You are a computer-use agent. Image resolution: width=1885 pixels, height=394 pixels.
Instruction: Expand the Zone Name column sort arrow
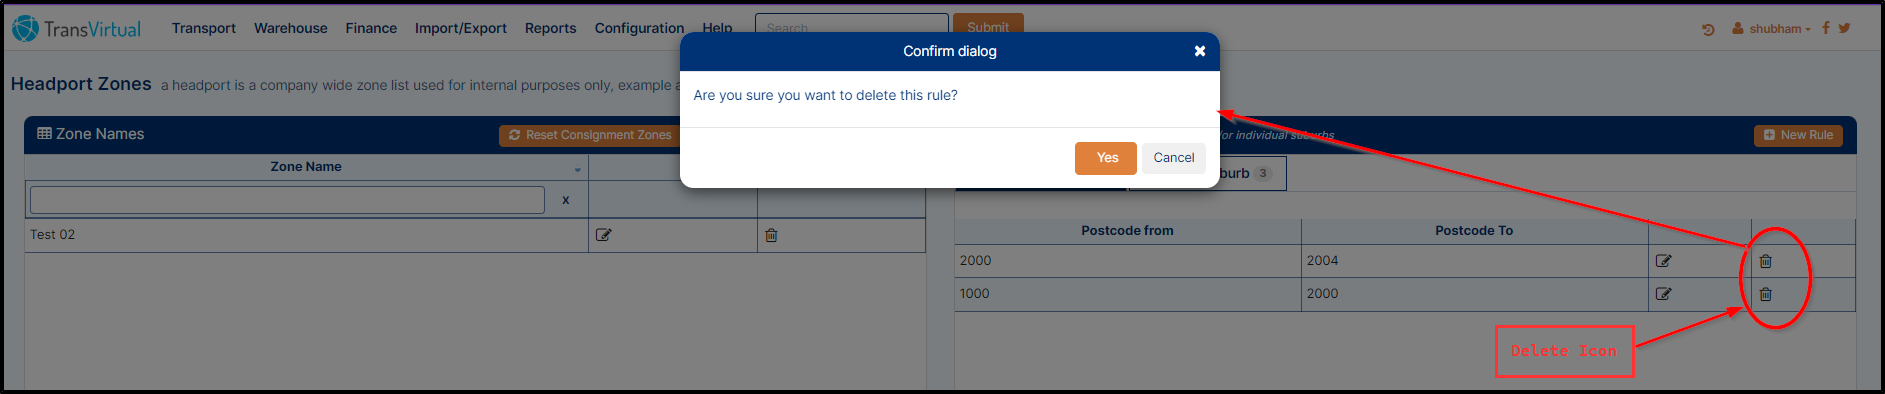tap(577, 169)
